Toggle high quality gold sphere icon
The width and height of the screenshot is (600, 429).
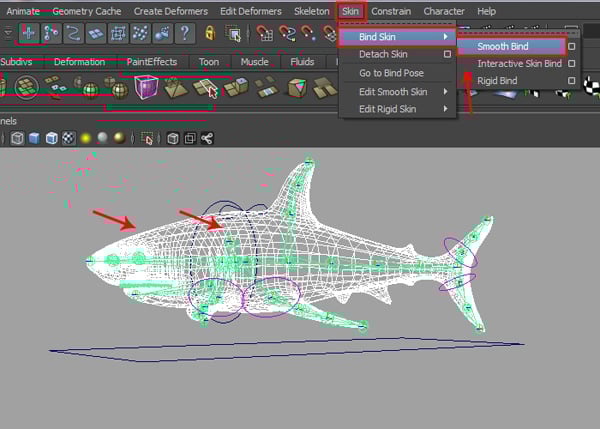(x=119, y=138)
